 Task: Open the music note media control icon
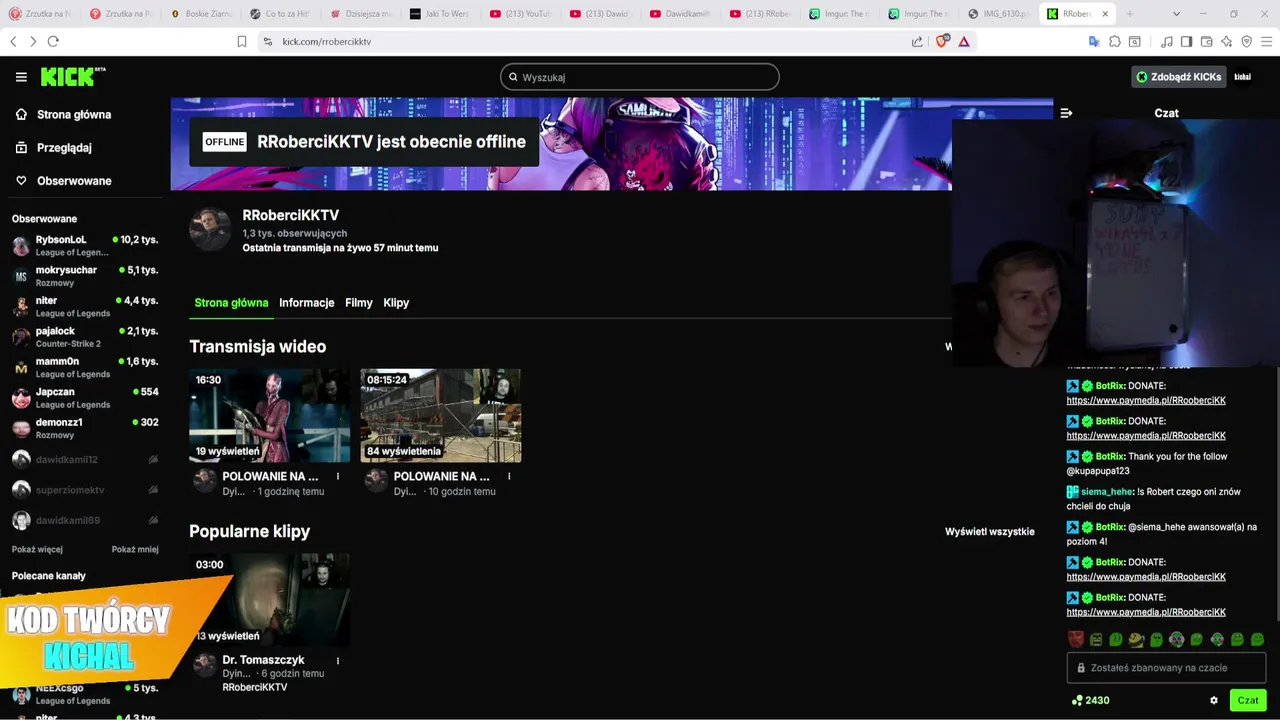click(1167, 41)
